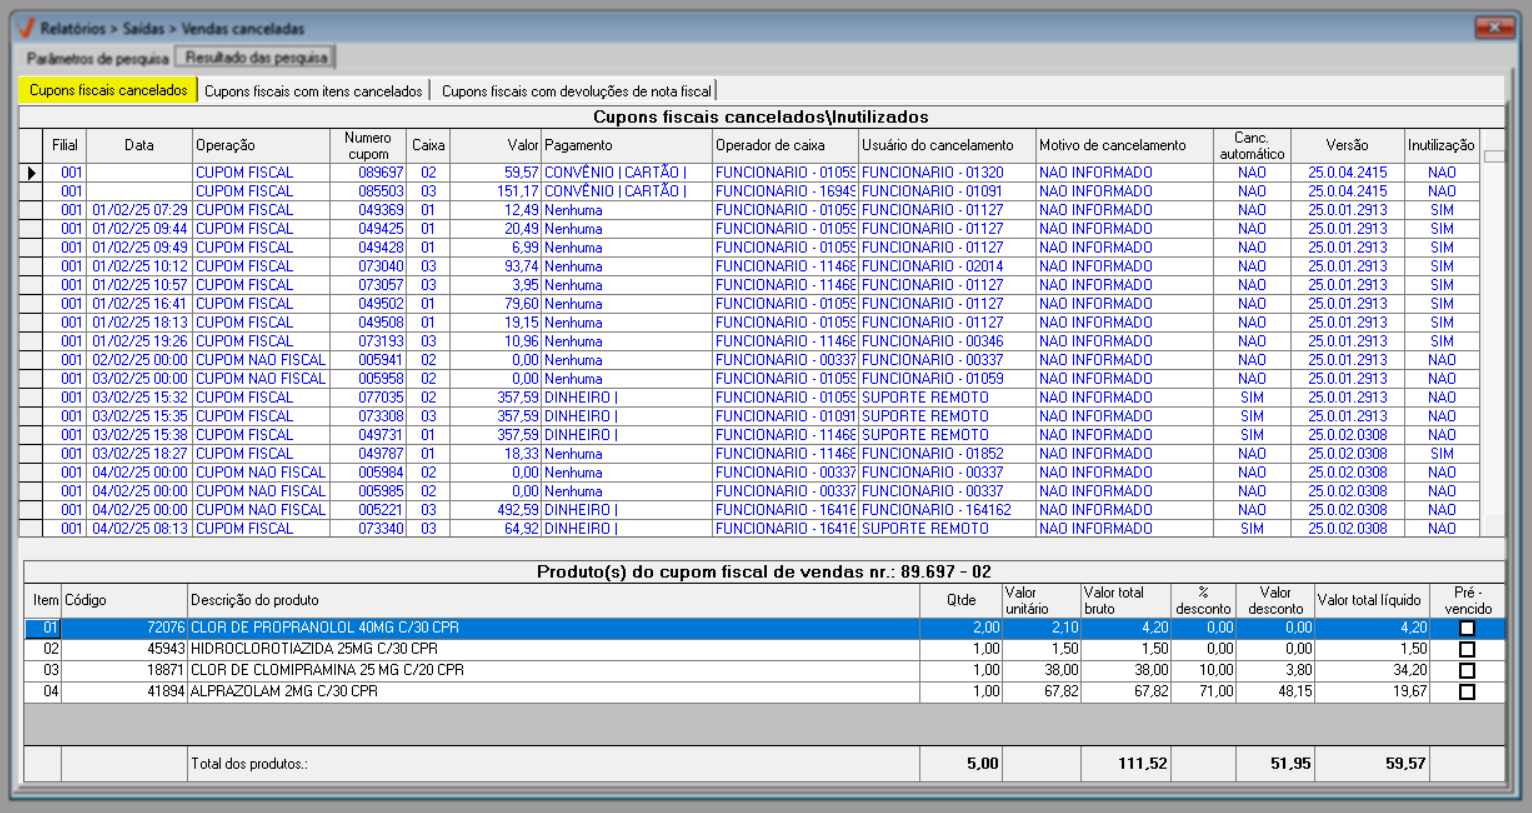Toggle Pré-vencido checkbox for Hidroclorotiazida item
The image size is (1532, 813).
[1467, 649]
